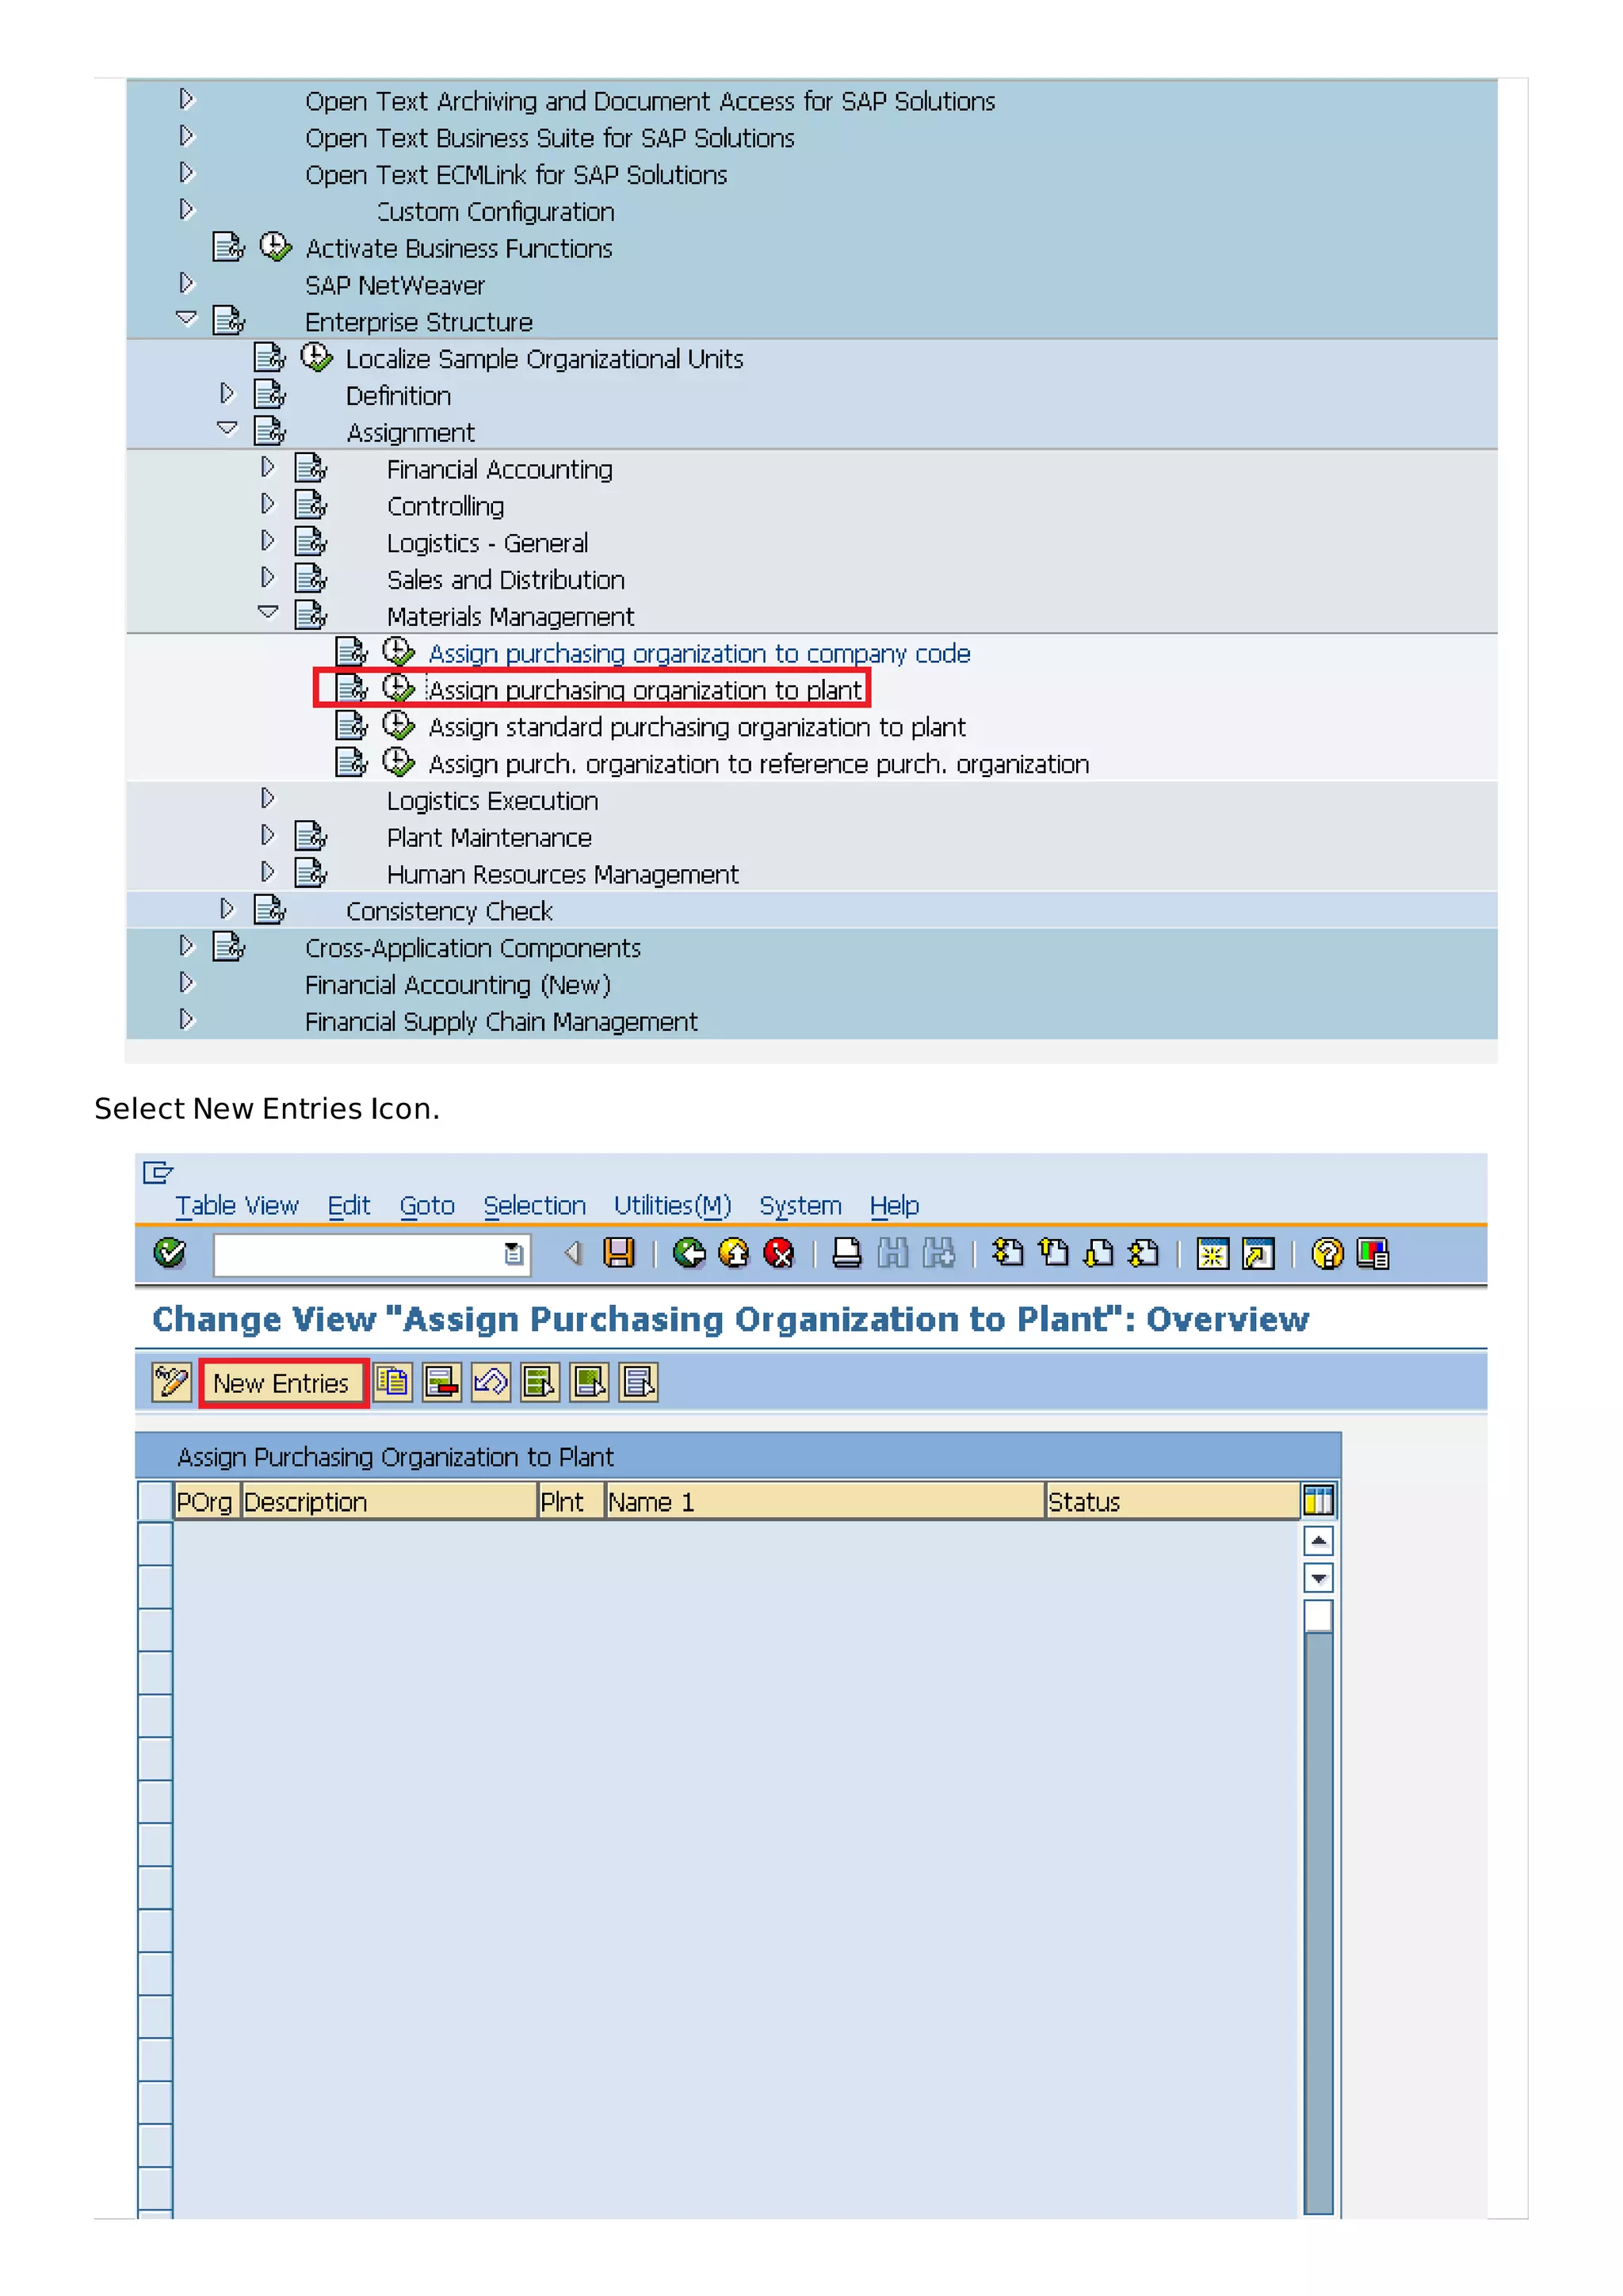Click the table configuration icon beside Status column
Screen dimensions: 1623x2296
1318,1501
